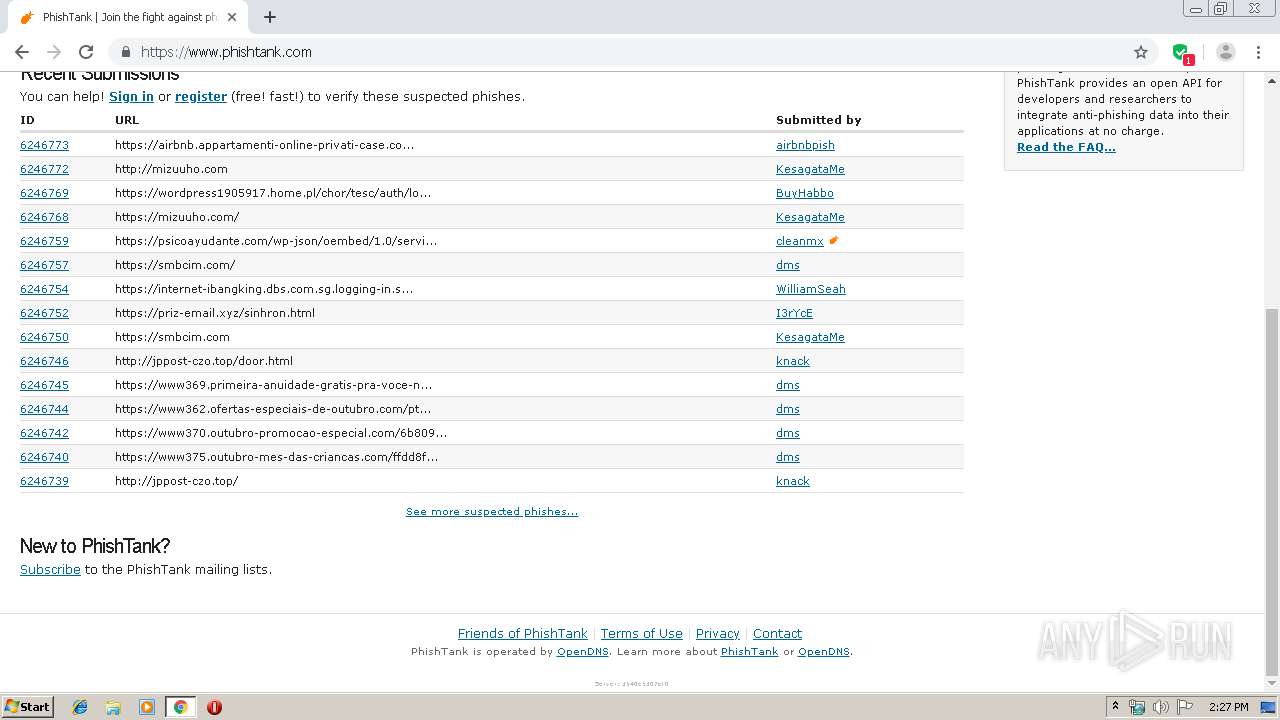The image size is (1280, 720).
Task: Open phish ID 6246745
Action: 44,385
